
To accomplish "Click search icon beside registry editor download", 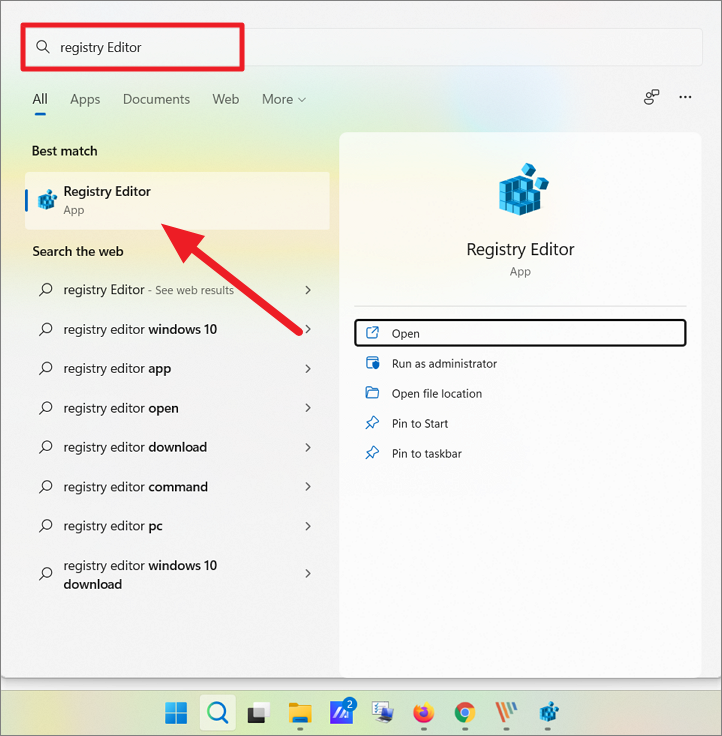I will coord(46,447).
